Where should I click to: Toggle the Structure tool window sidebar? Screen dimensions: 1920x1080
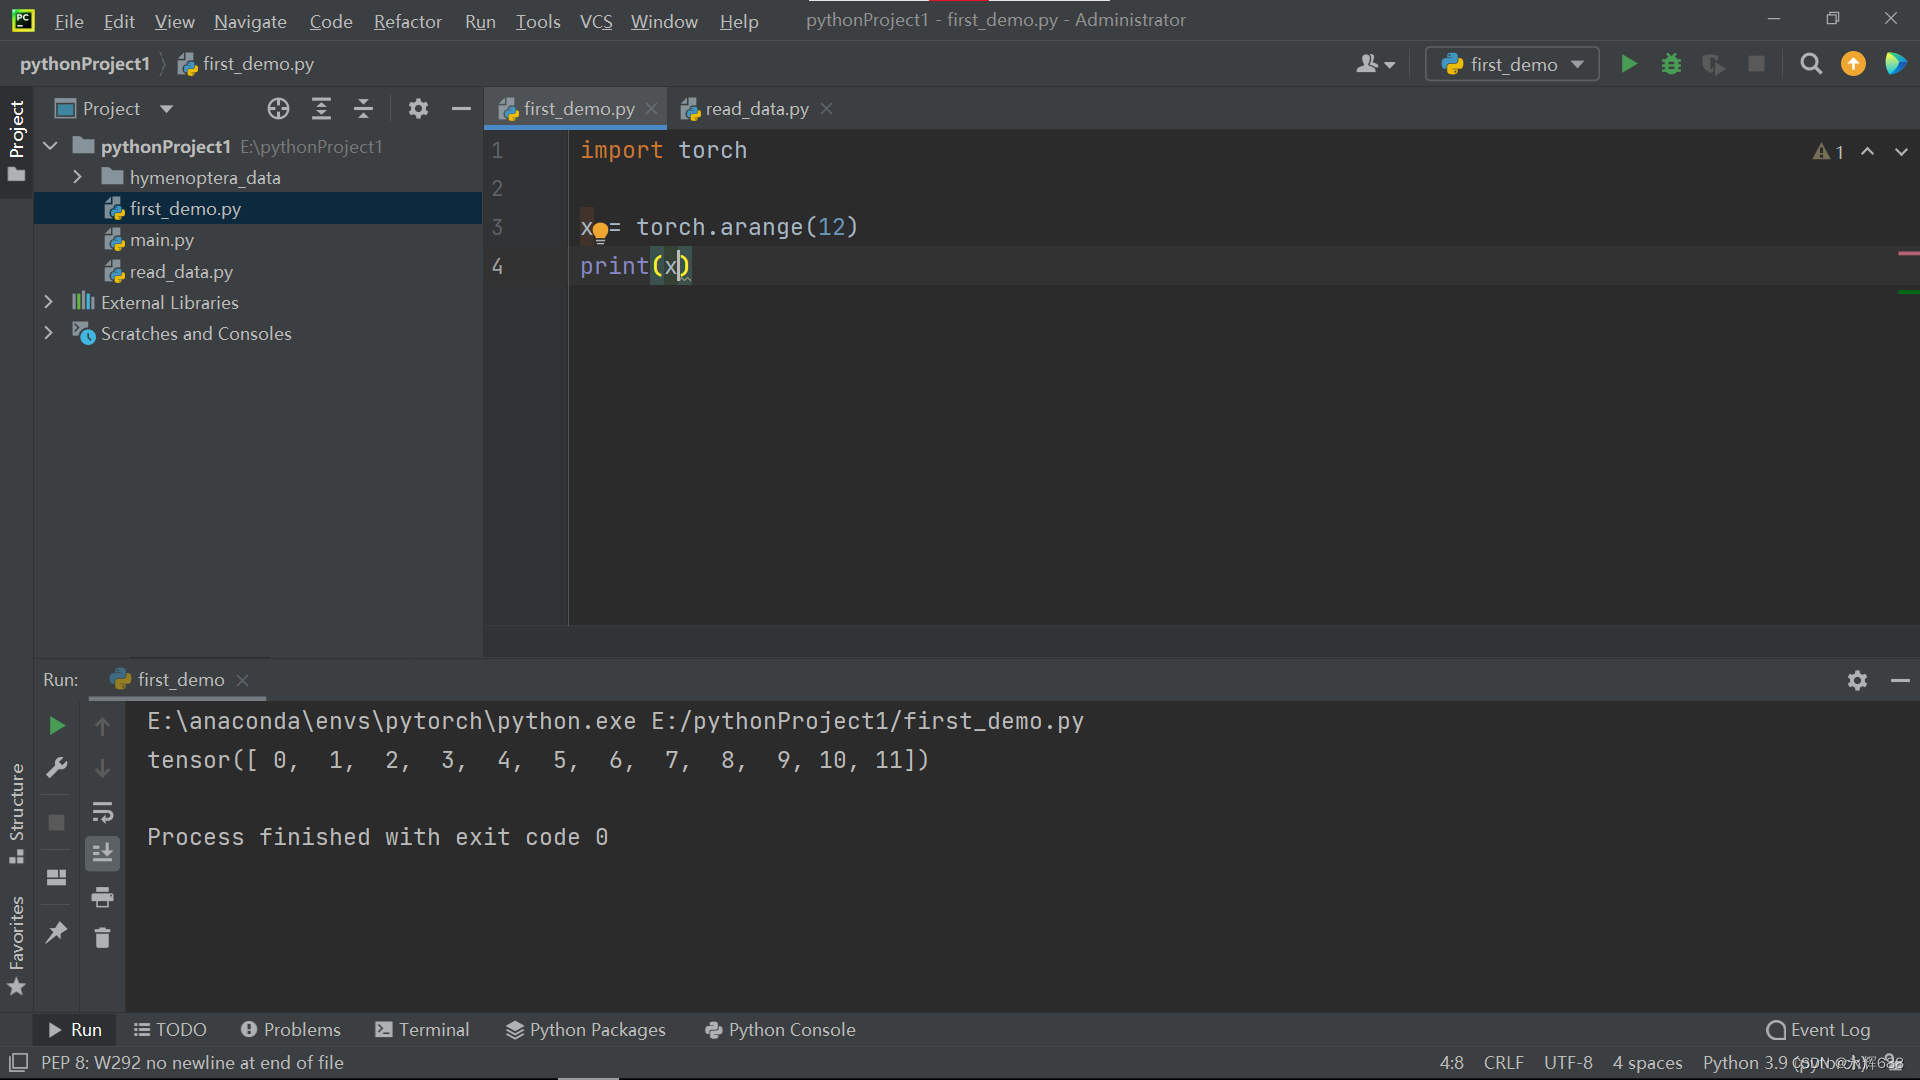pos(16,812)
